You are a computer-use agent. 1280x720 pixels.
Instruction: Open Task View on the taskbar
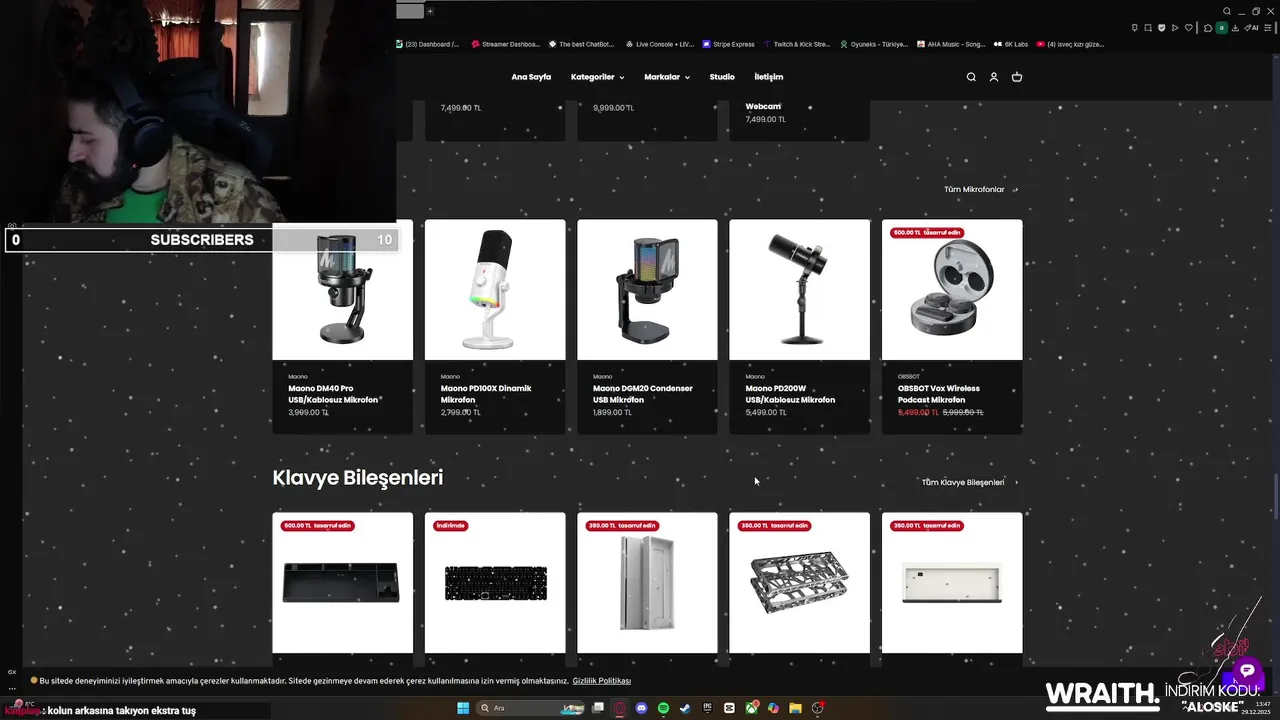(x=598, y=707)
